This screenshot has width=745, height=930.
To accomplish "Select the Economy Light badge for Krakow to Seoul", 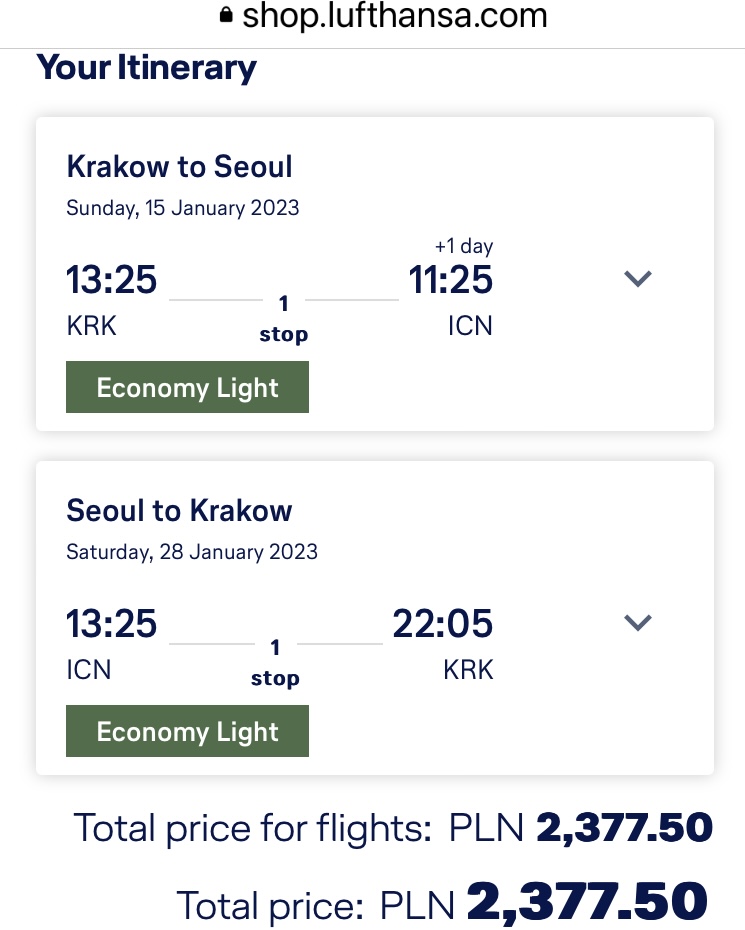I will pos(187,387).
